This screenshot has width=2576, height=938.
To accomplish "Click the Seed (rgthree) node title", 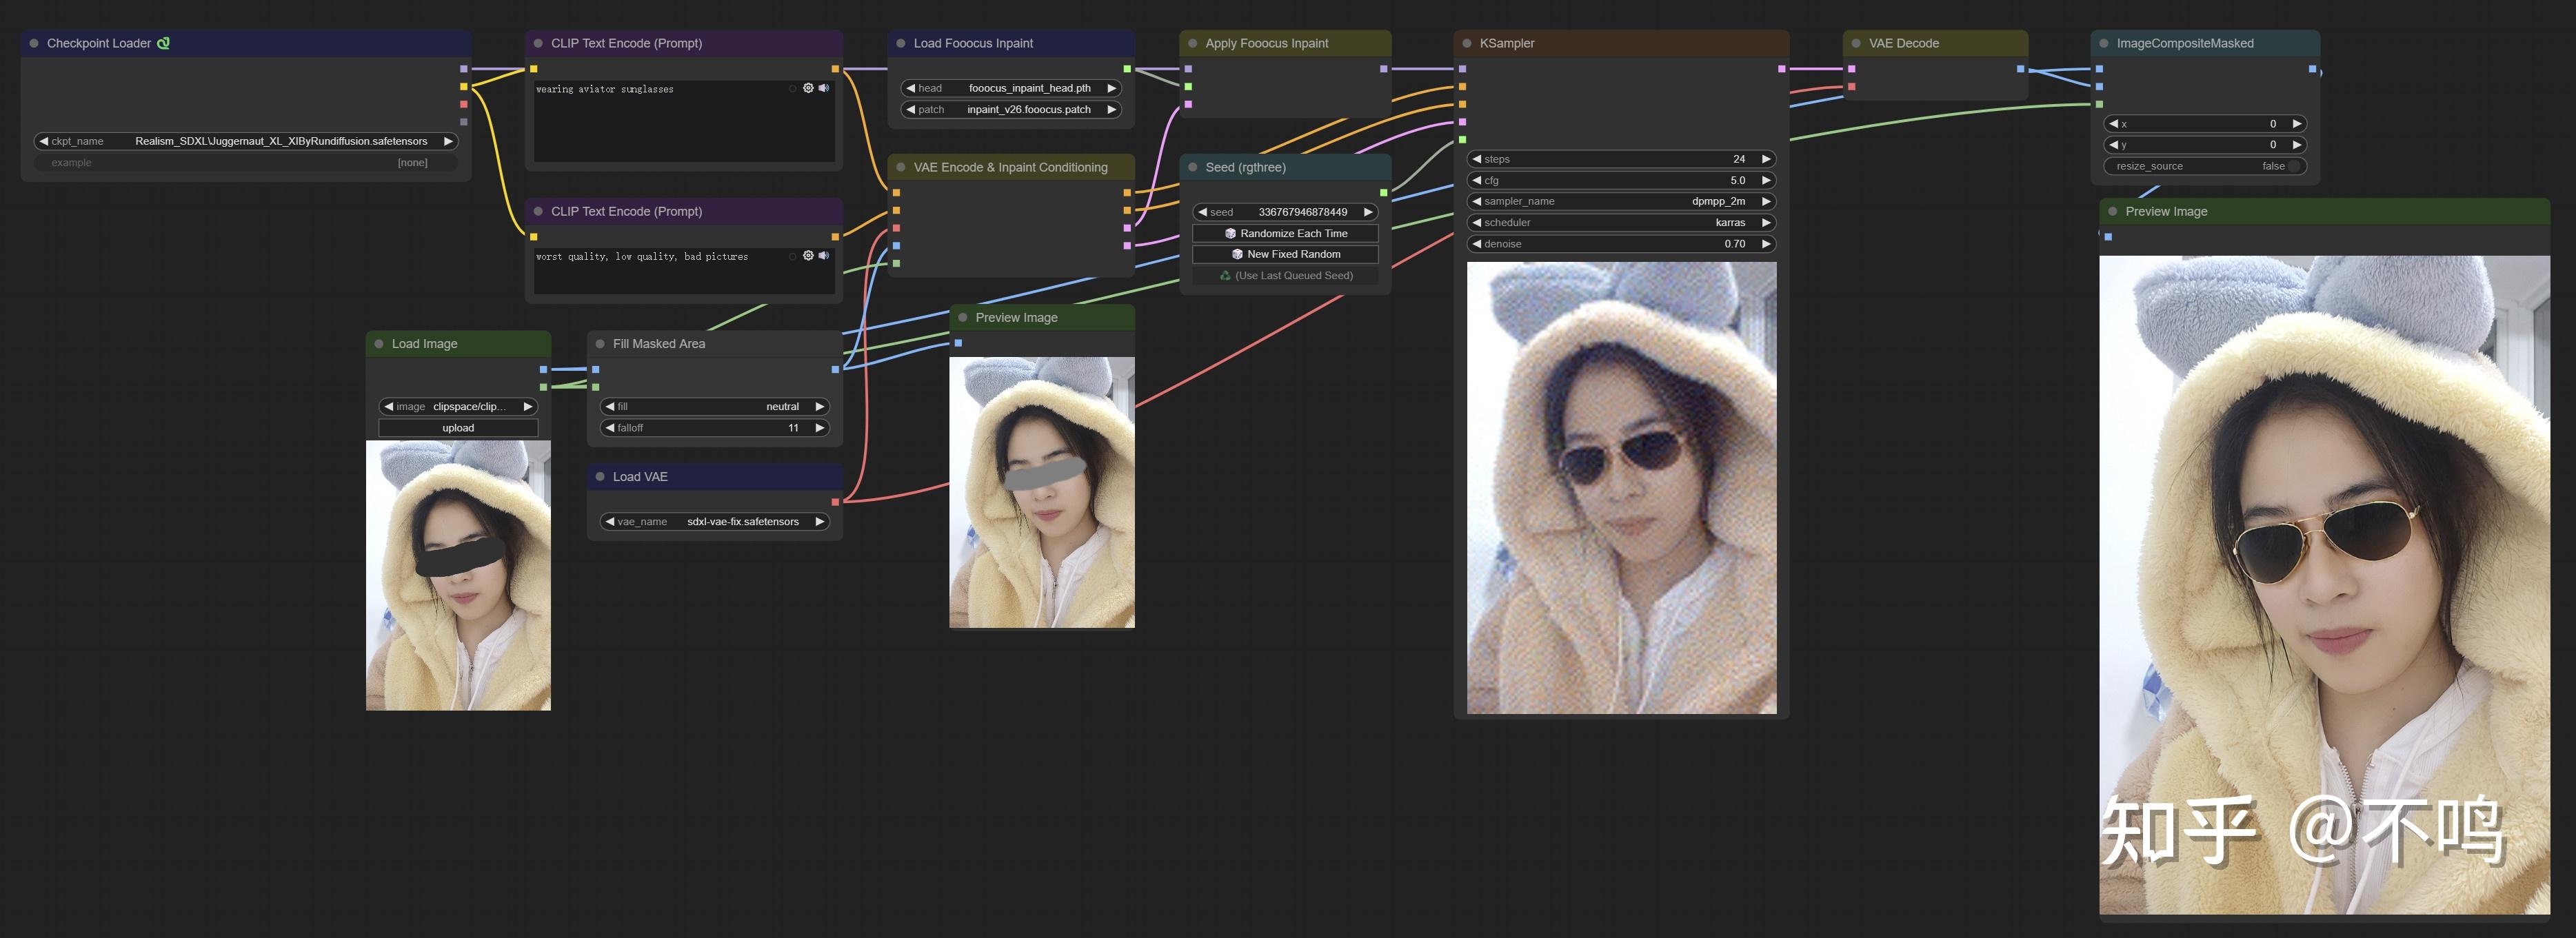I will point(1245,167).
